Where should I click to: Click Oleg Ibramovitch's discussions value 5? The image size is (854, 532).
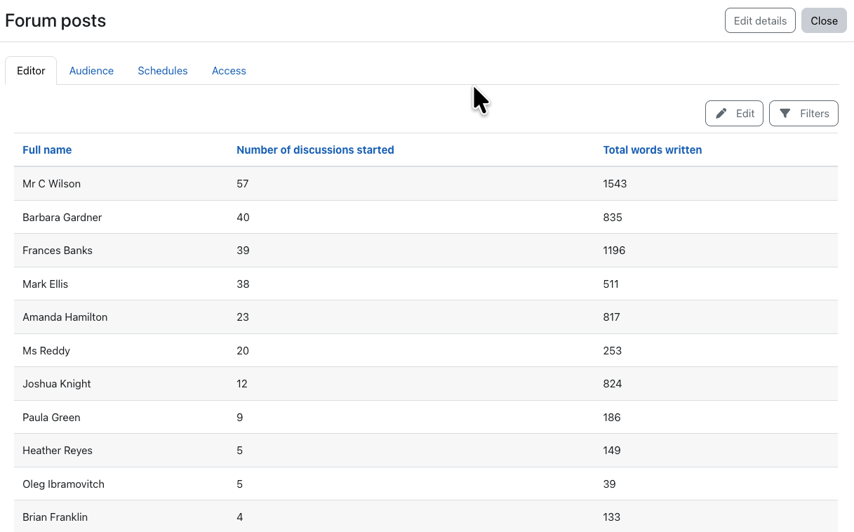coord(240,484)
